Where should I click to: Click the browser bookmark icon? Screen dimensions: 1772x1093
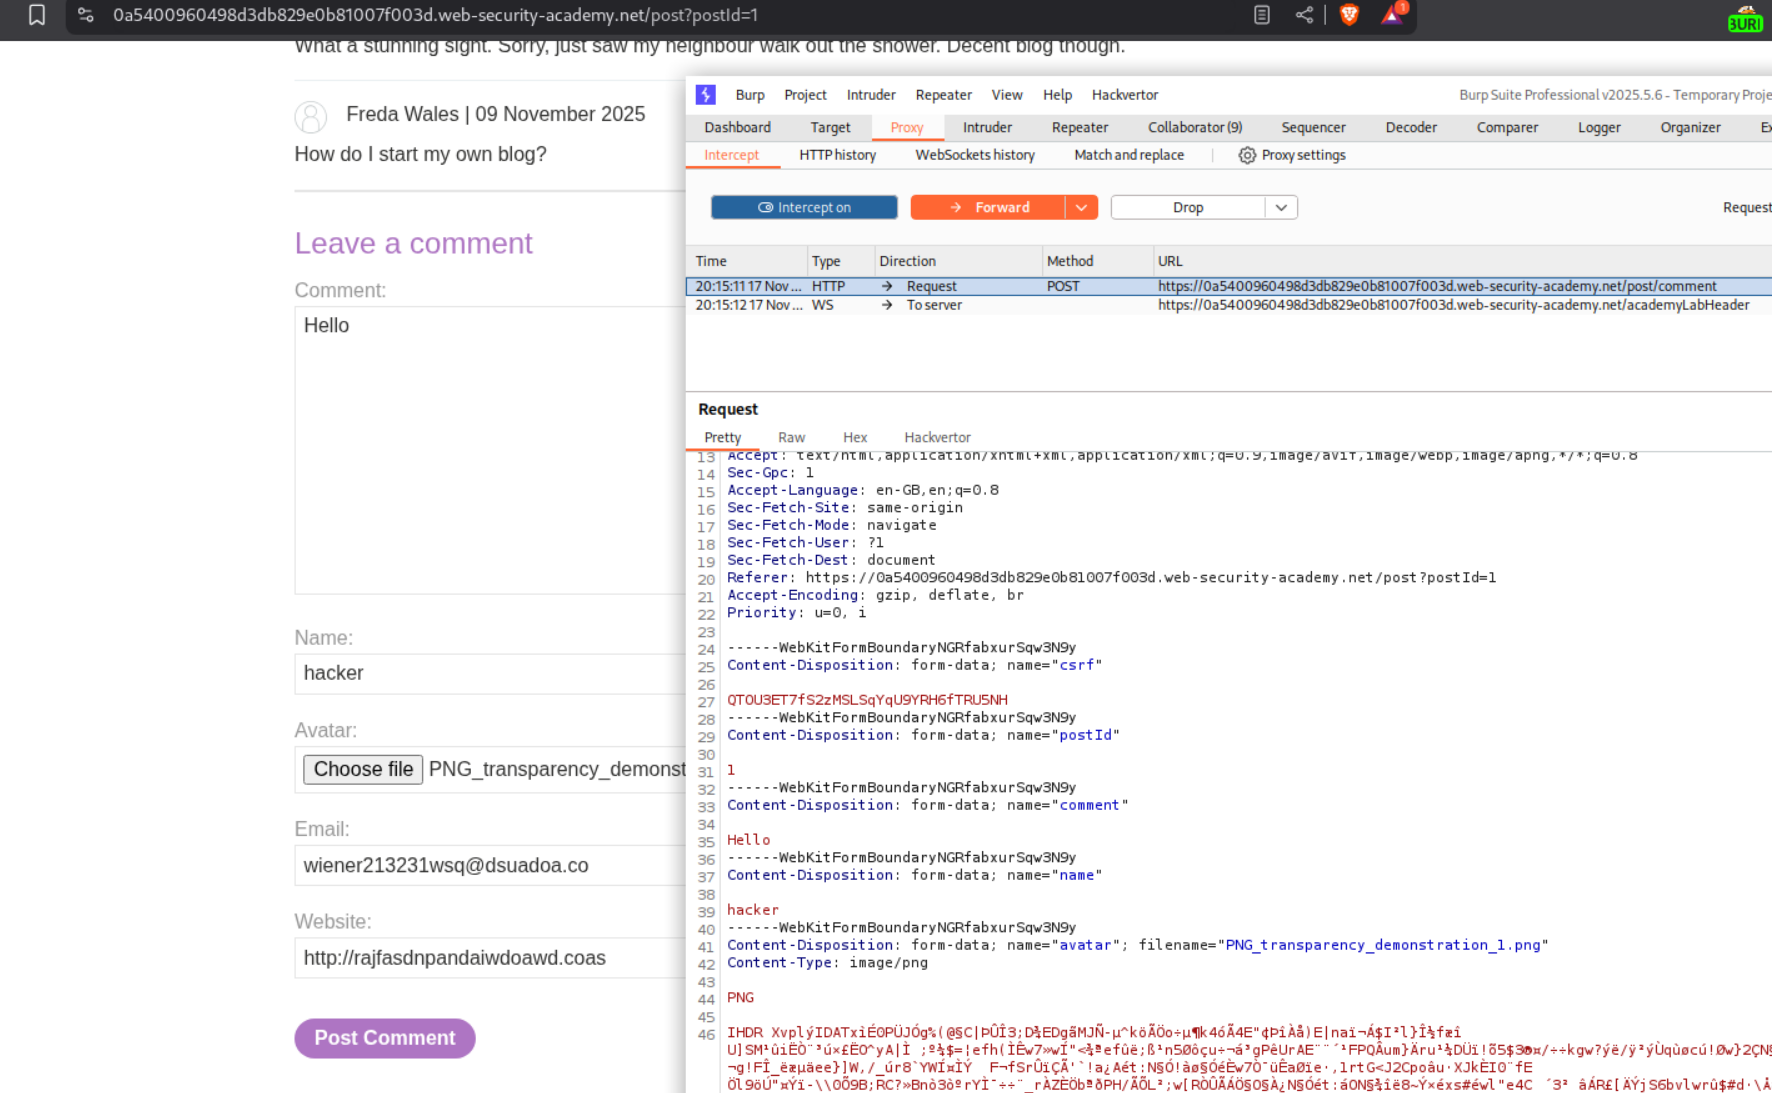pyautogui.click(x=37, y=15)
